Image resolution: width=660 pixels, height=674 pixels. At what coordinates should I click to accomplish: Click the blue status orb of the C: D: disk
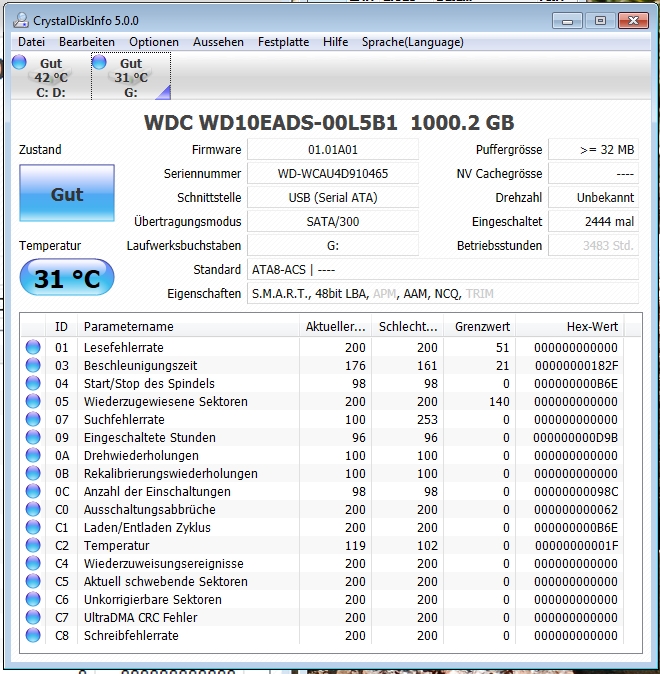point(19,62)
